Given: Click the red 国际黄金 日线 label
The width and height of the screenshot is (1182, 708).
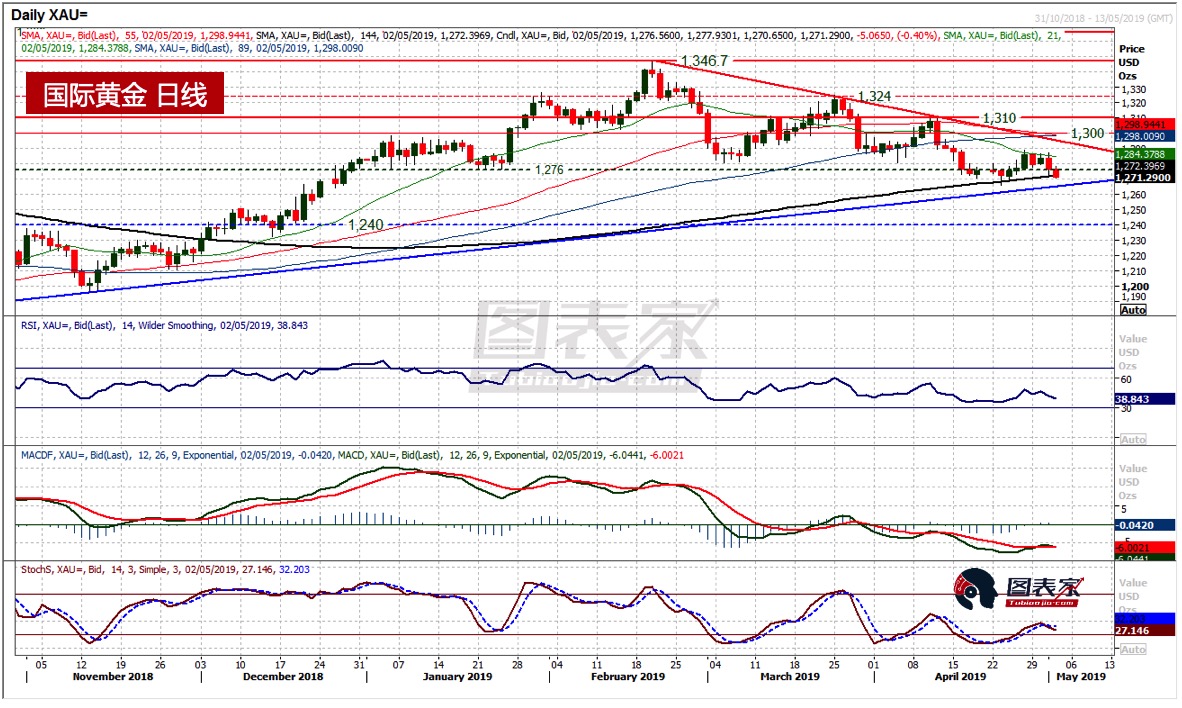Looking at the screenshot, I should coord(125,96).
